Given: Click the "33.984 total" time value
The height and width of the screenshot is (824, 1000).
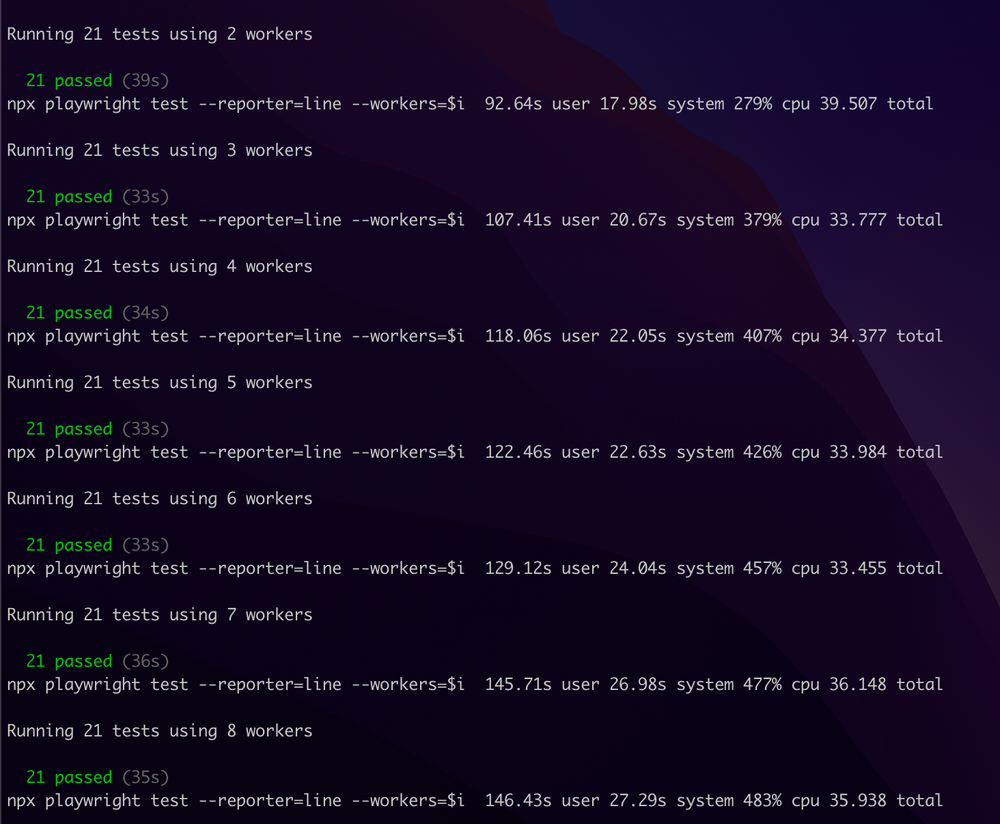Looking at the screenshot, I should [x=886, y=451].
